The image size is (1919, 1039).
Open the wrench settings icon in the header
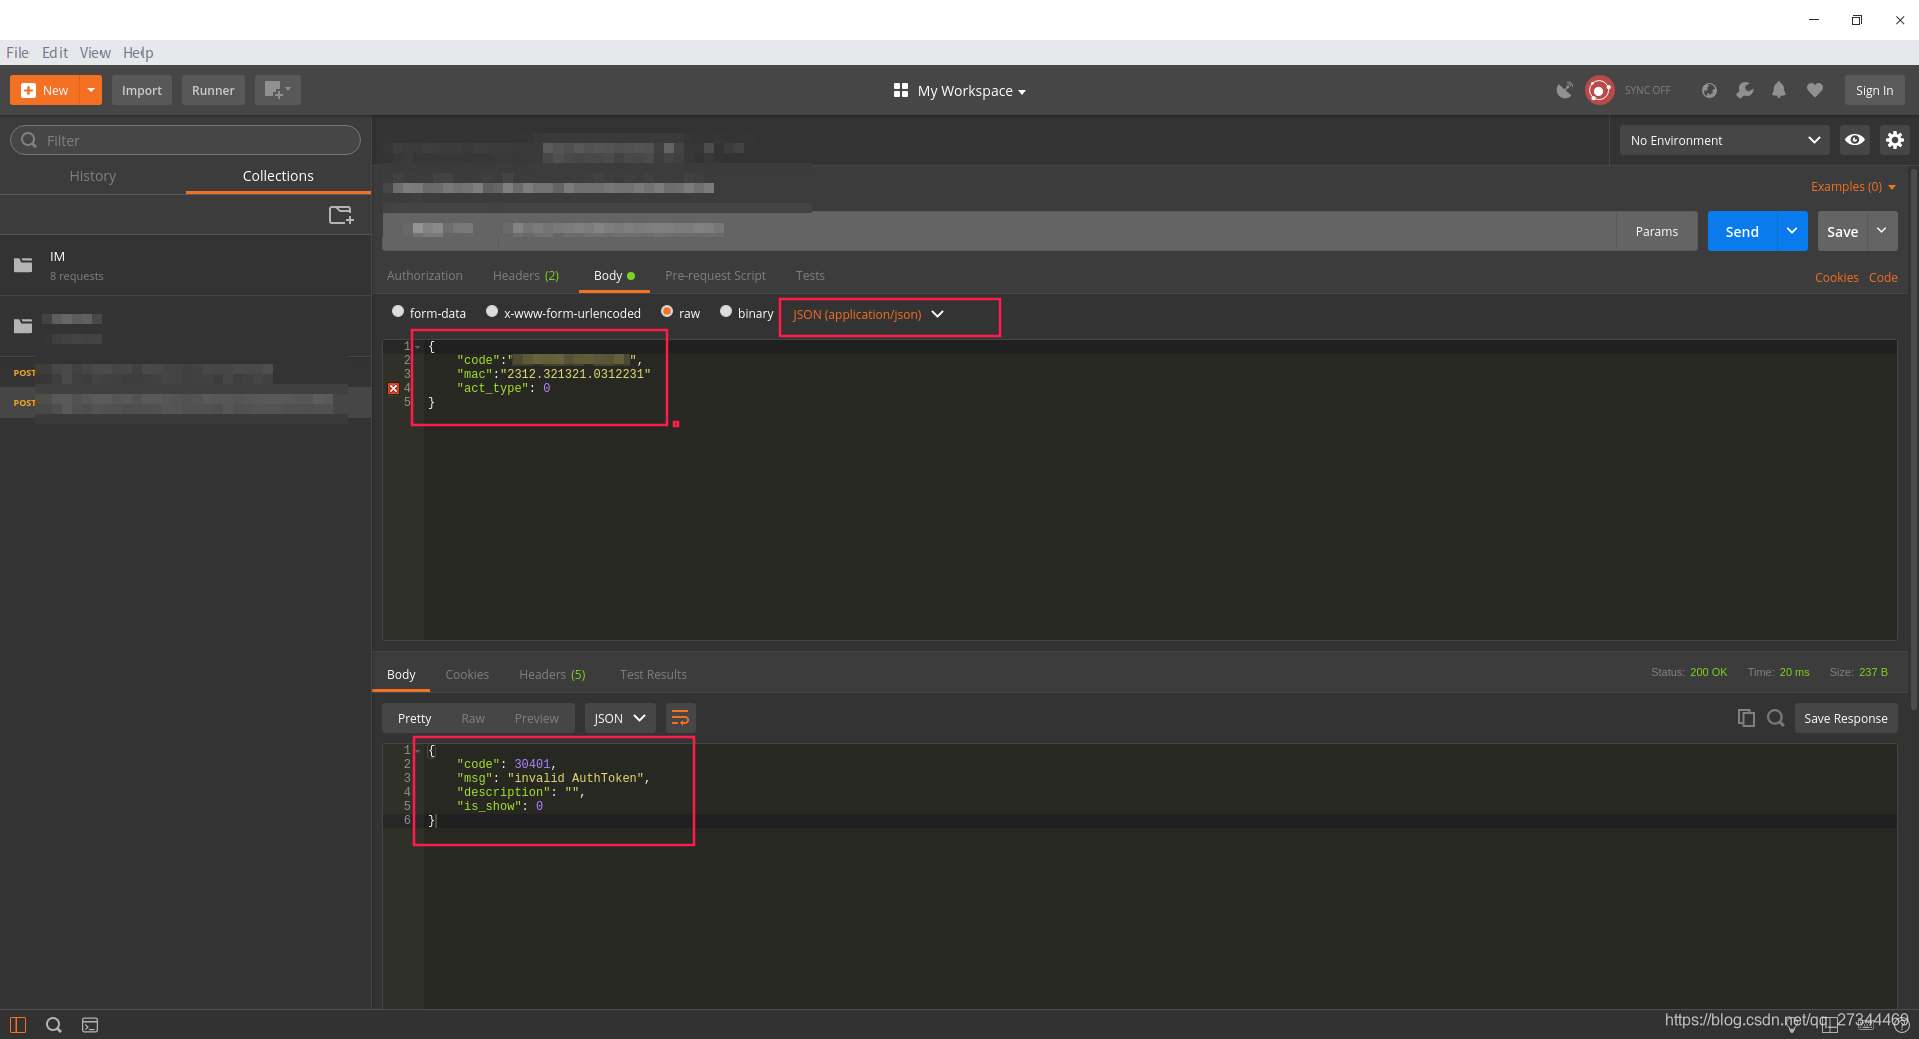pos(1745,90)
